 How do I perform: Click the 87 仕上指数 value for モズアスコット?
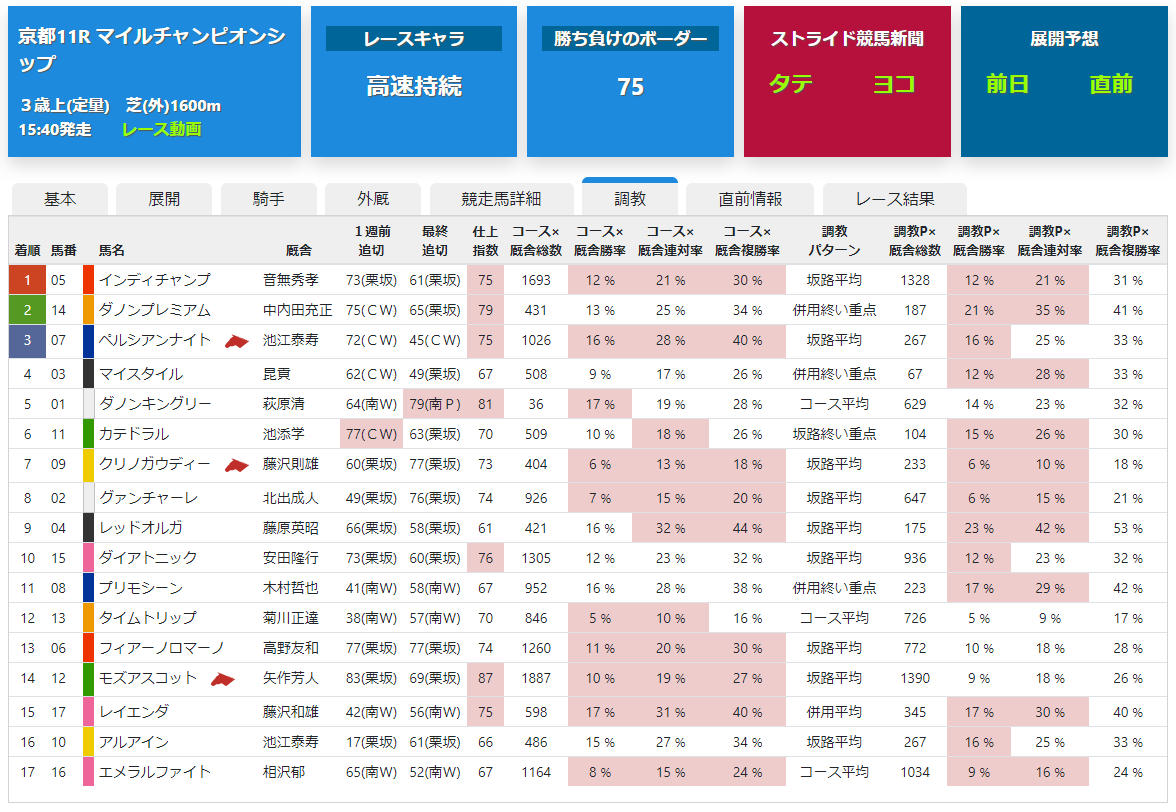coord(485,678)
